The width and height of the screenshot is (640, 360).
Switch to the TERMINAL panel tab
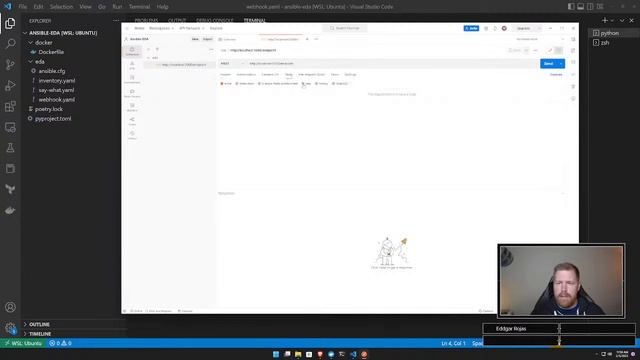[x=254, y=20]
